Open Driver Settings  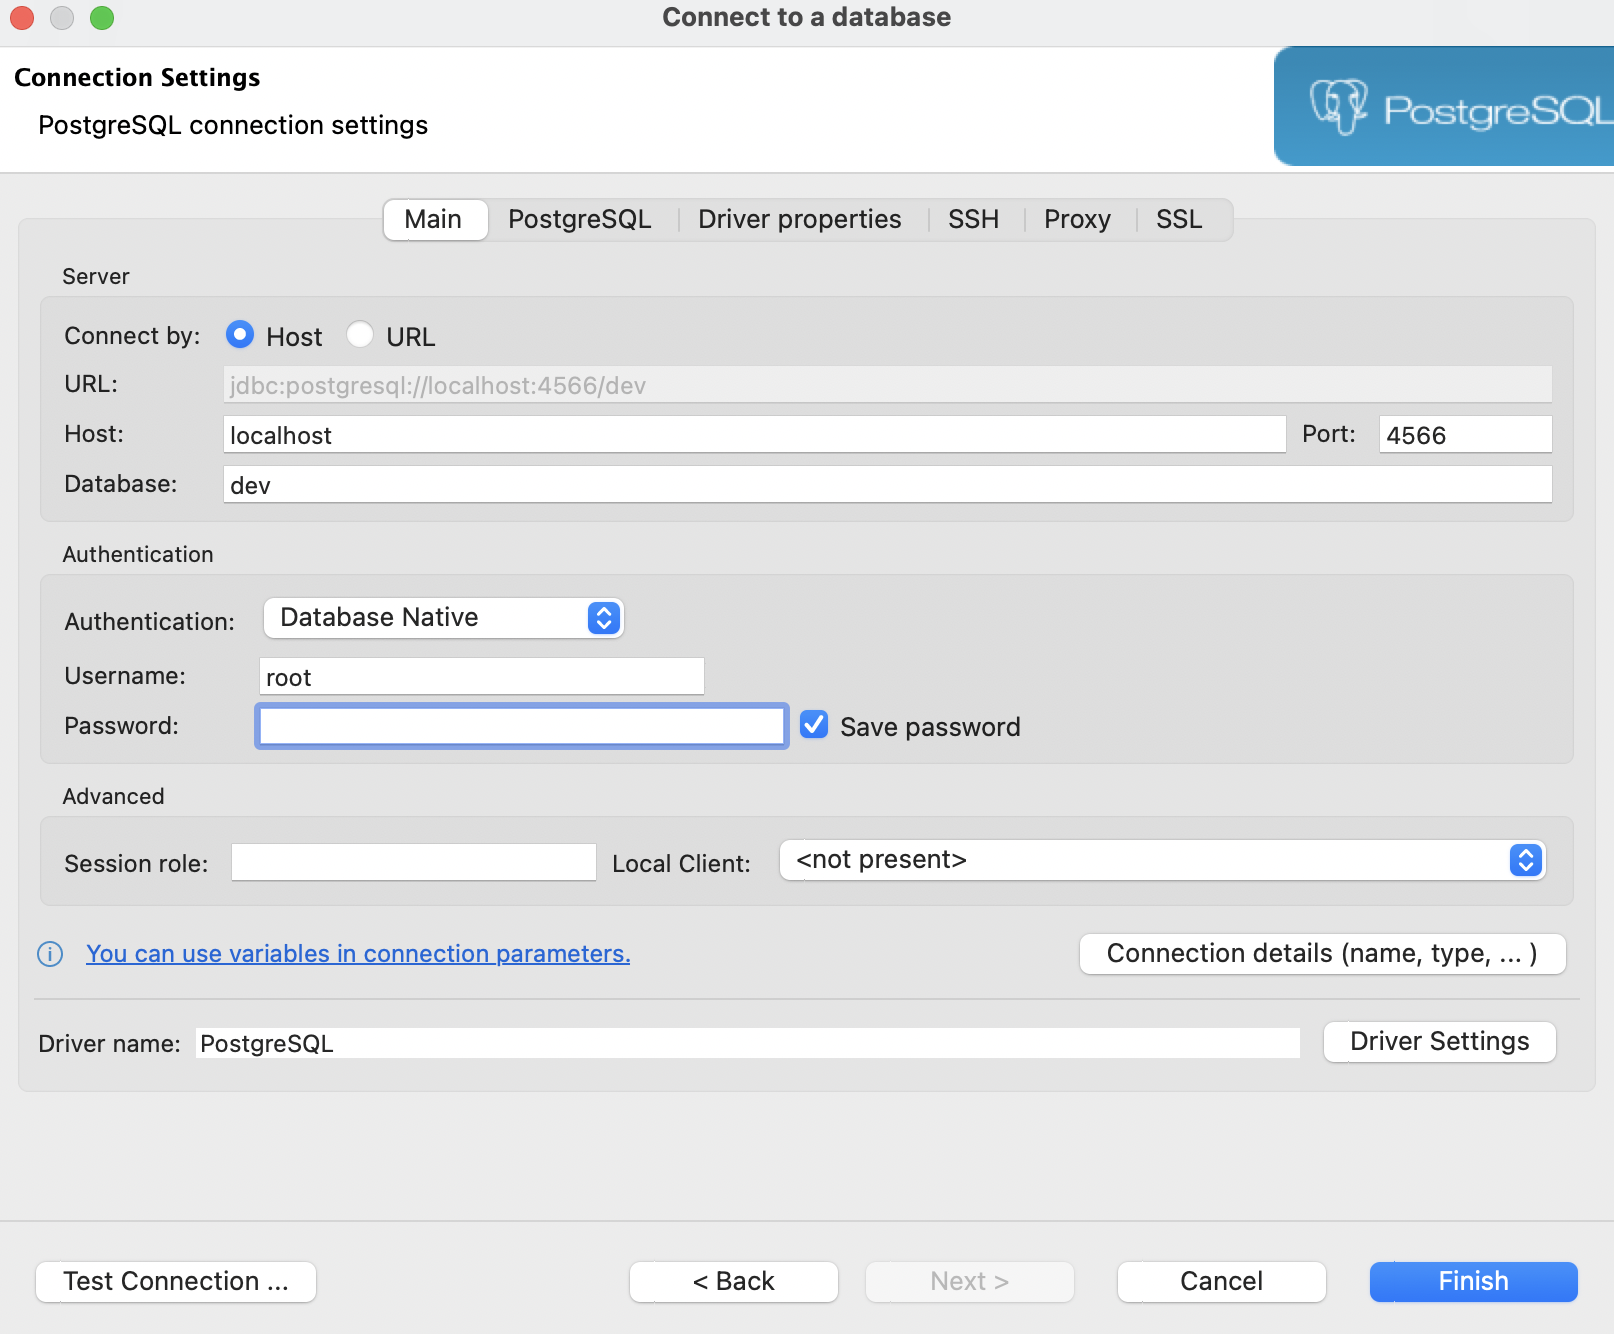click(1440, 1042)
